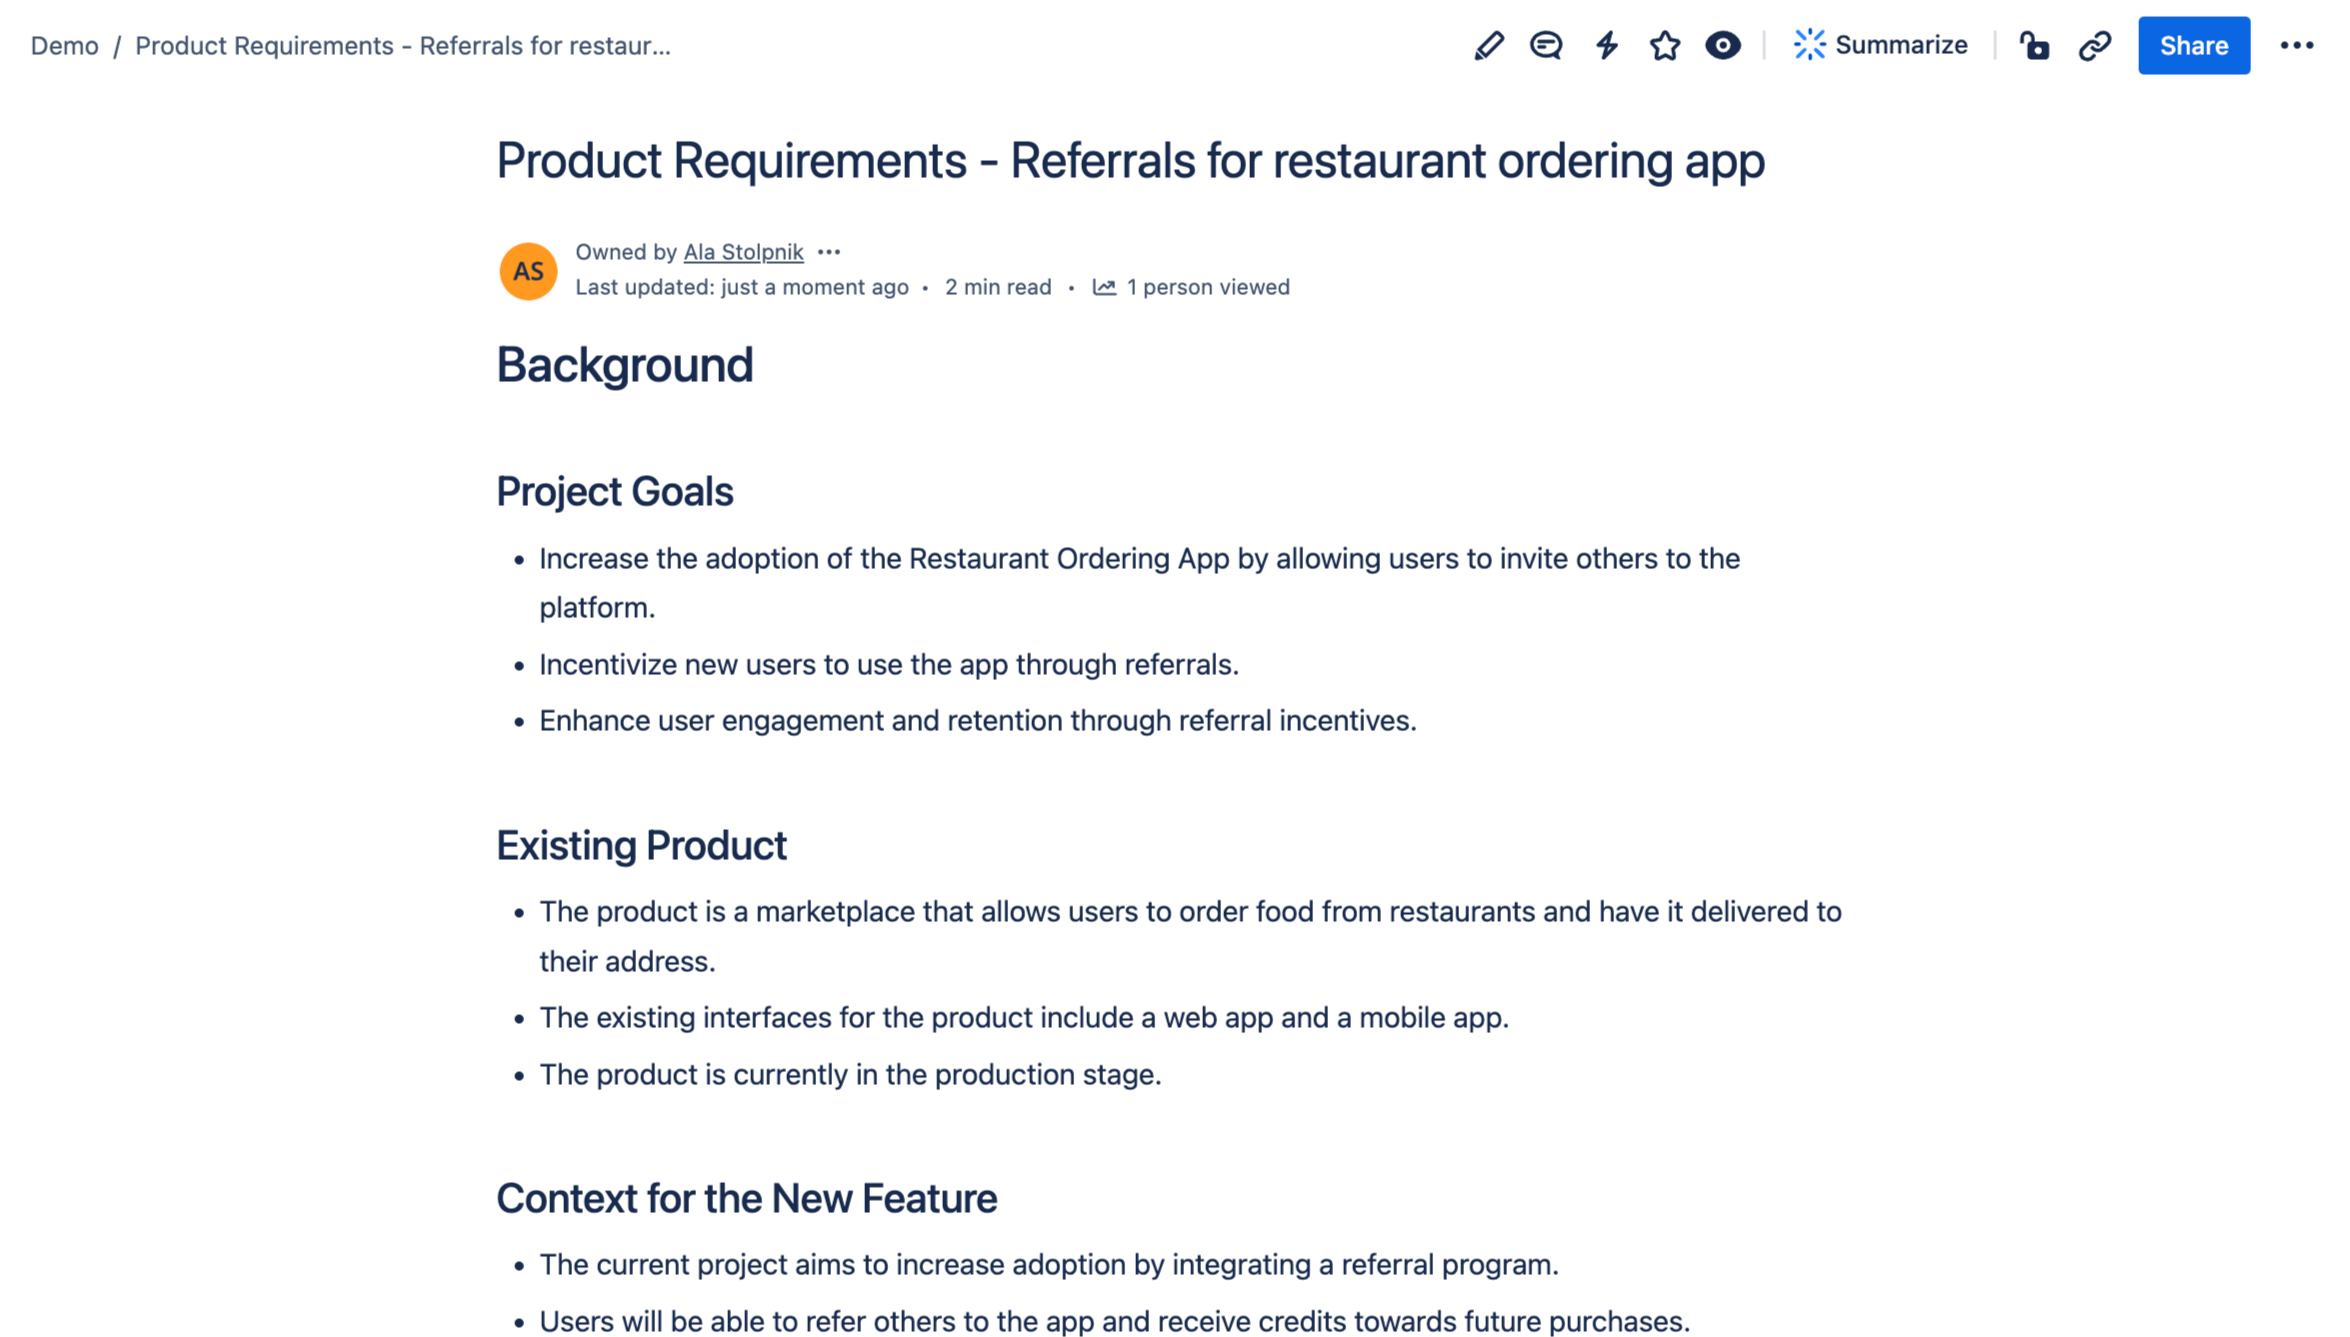The height and width of the screenshot is (1337, 2350).
Task: Click the Project Goals heading
Action: pos(614,491)
